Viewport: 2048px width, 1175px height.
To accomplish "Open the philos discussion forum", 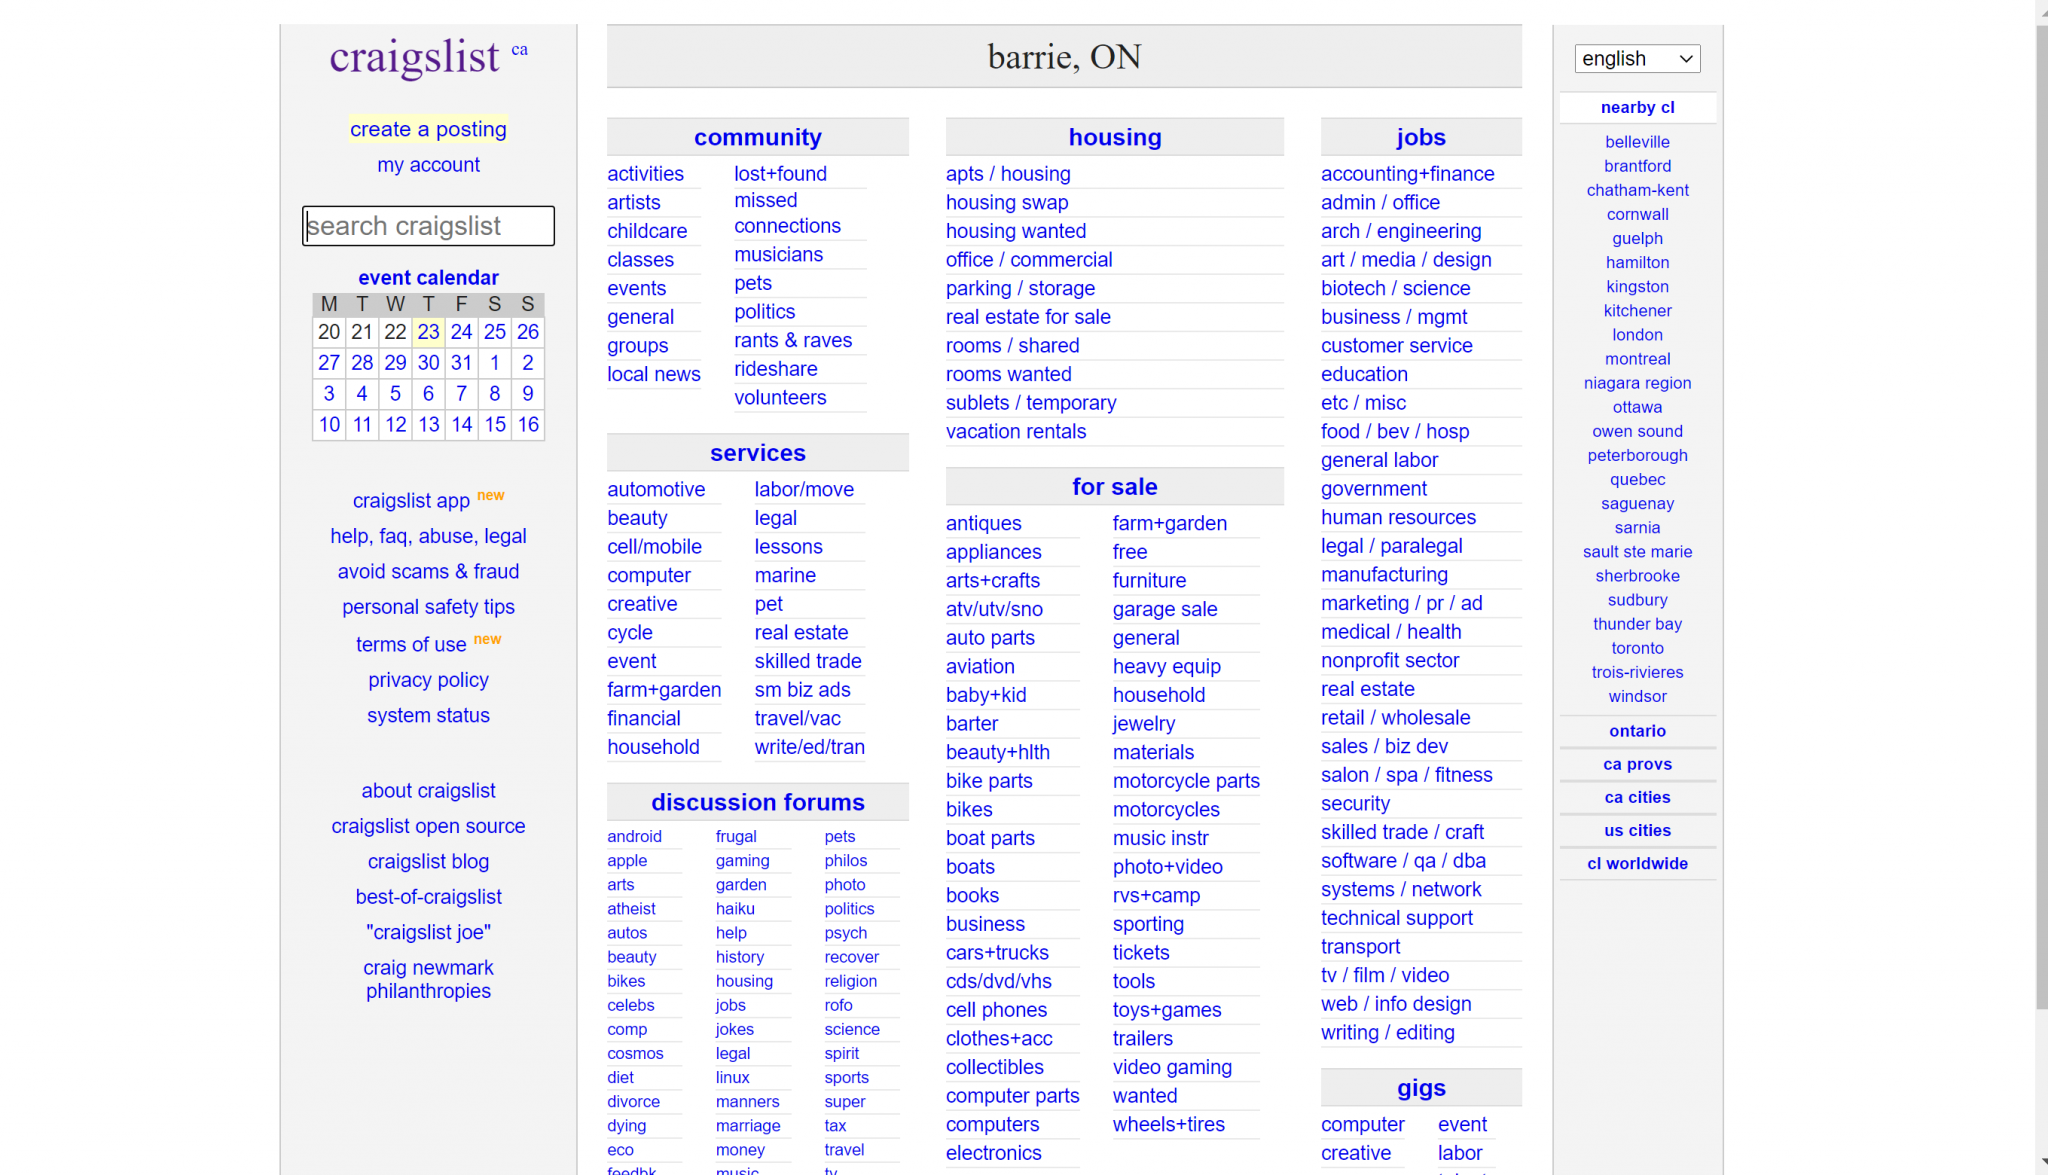I will pos(845,861).
